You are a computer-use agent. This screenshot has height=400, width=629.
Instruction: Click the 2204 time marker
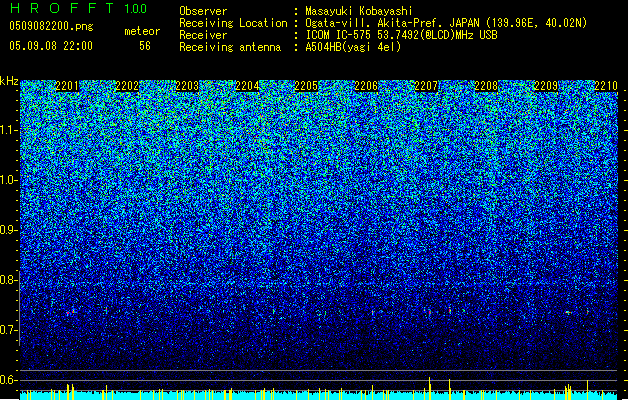pyautogui.click(x=247, y=86)
